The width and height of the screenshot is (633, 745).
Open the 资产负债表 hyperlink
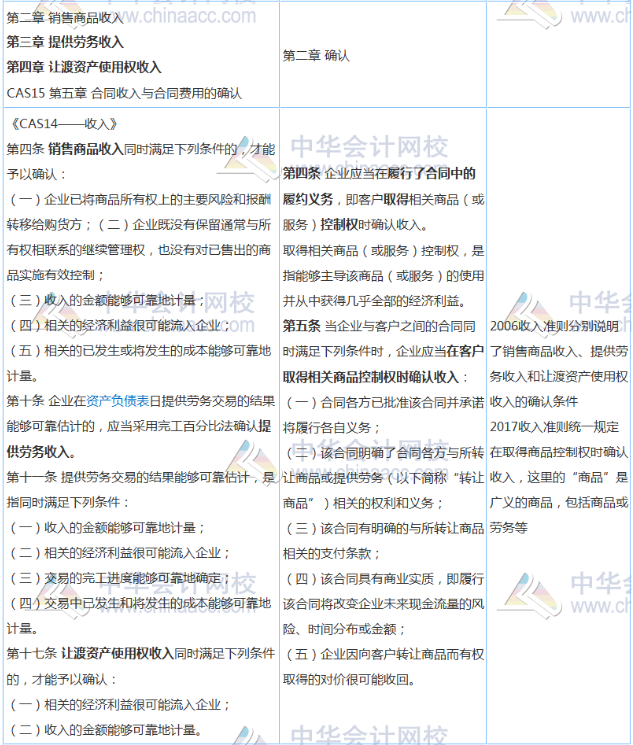click(115, 400)
